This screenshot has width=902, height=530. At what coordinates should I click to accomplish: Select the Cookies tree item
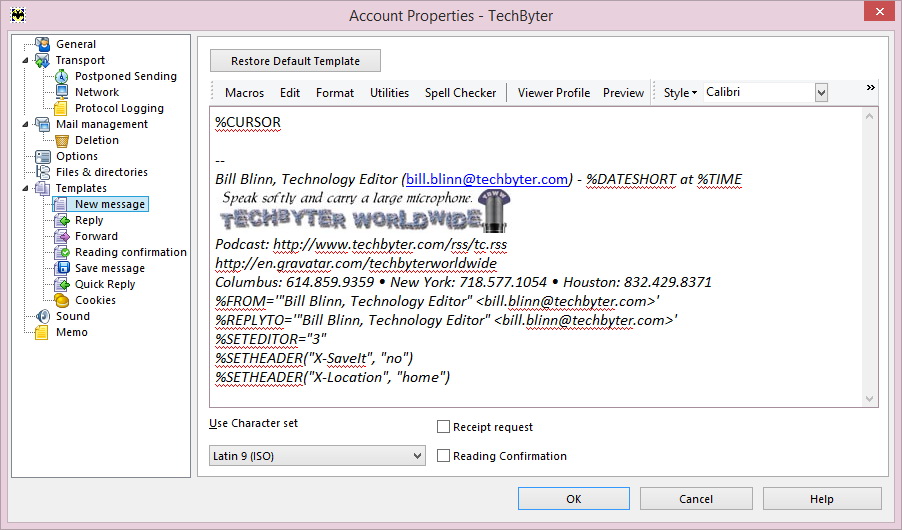95,300
